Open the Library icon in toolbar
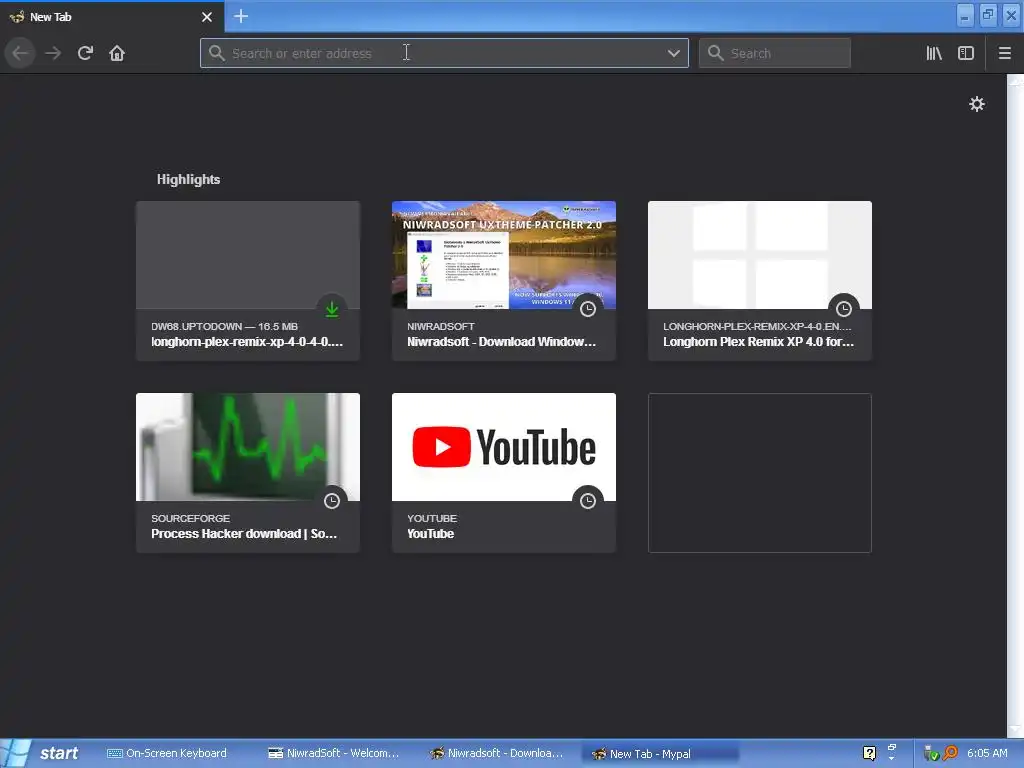The width and height of the screenshot is (1024, 768). 934,53
